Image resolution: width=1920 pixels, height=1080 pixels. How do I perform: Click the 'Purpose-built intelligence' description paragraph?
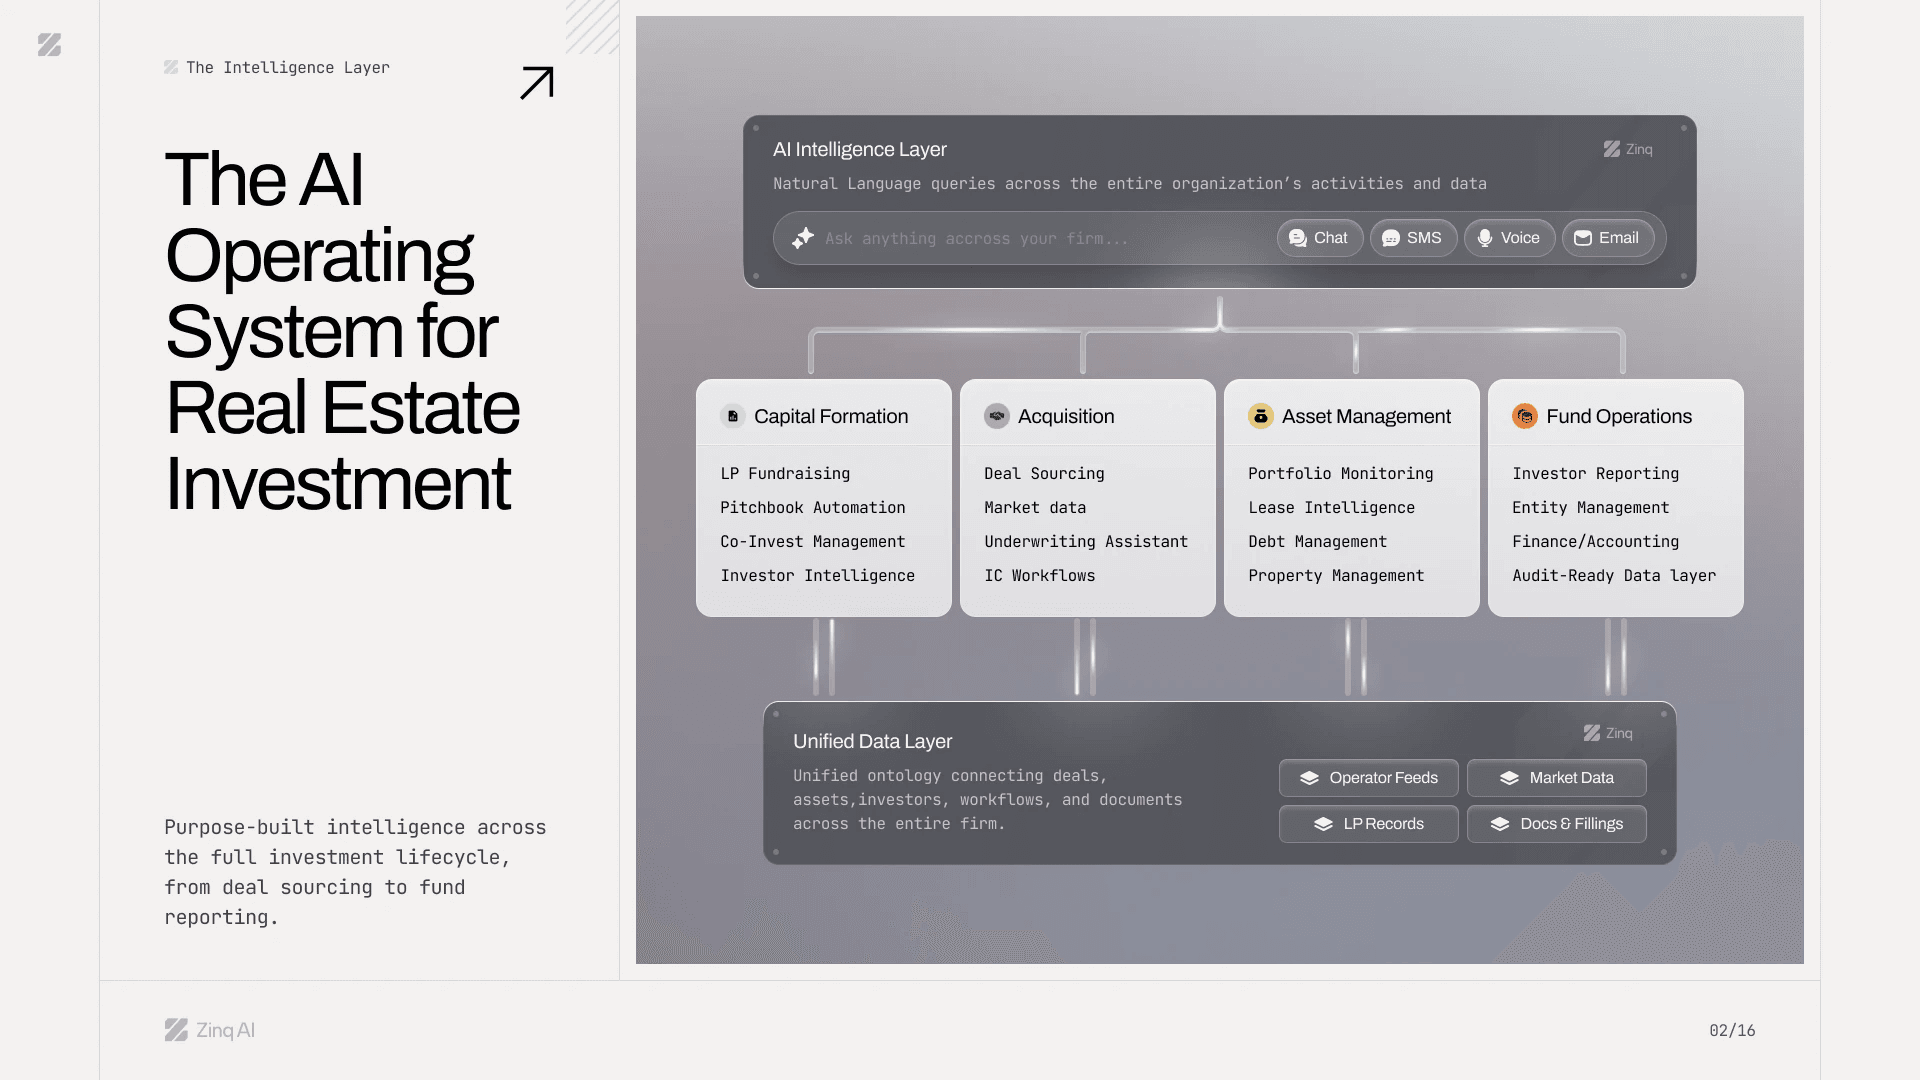coord(355,872)
